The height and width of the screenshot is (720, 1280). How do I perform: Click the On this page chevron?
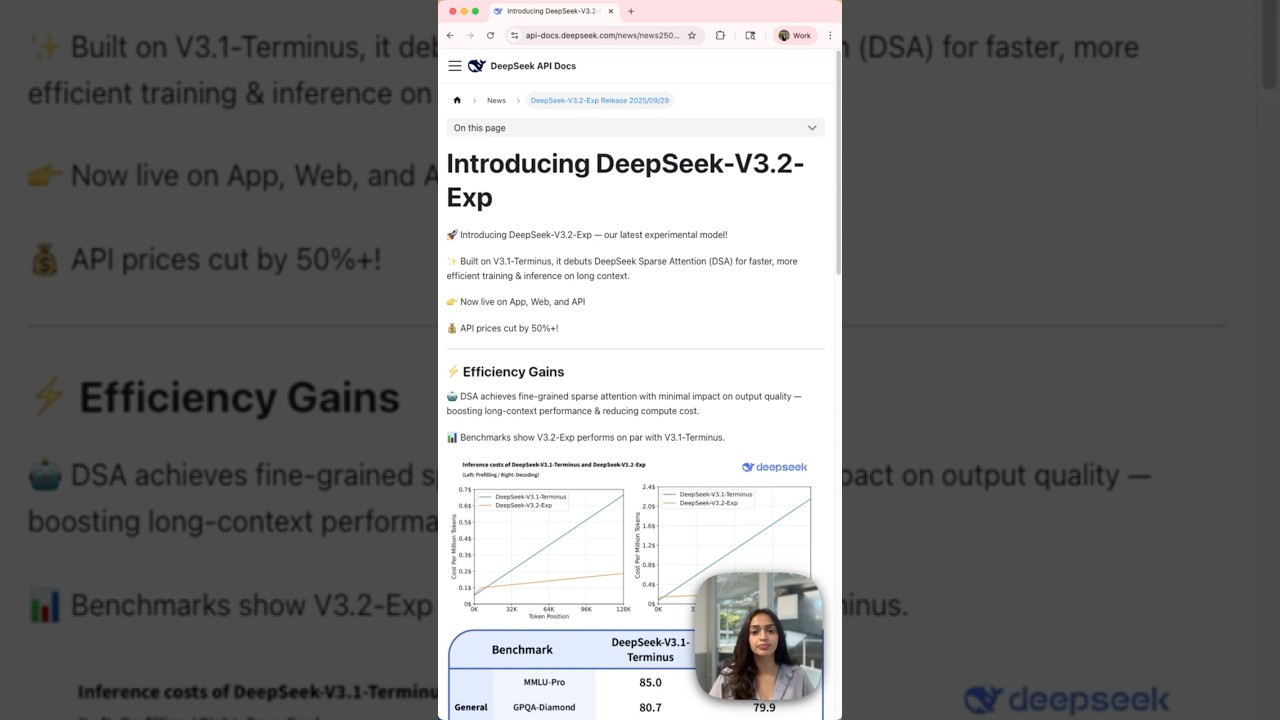pyautogui.click(x=812, y=128)
